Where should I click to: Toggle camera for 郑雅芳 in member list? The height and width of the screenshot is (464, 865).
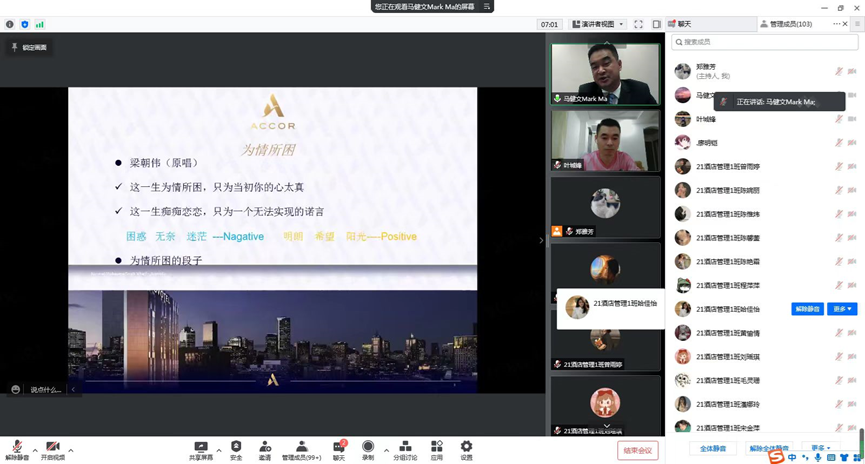tap(852, 71)
